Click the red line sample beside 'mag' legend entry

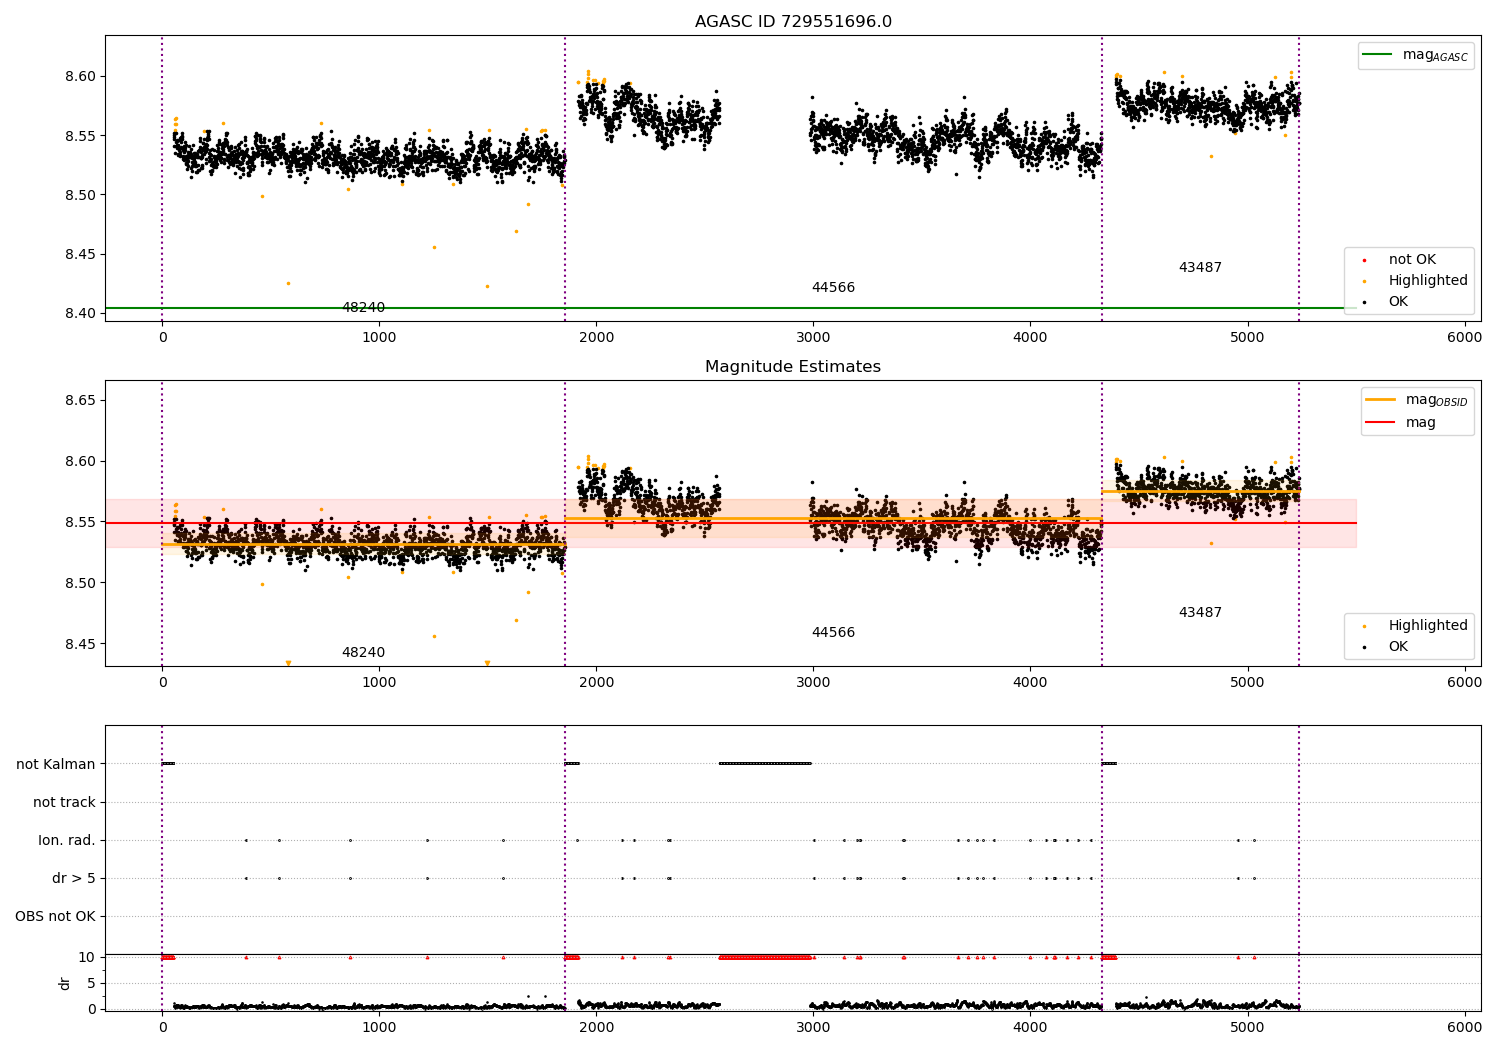point(1381,423)
